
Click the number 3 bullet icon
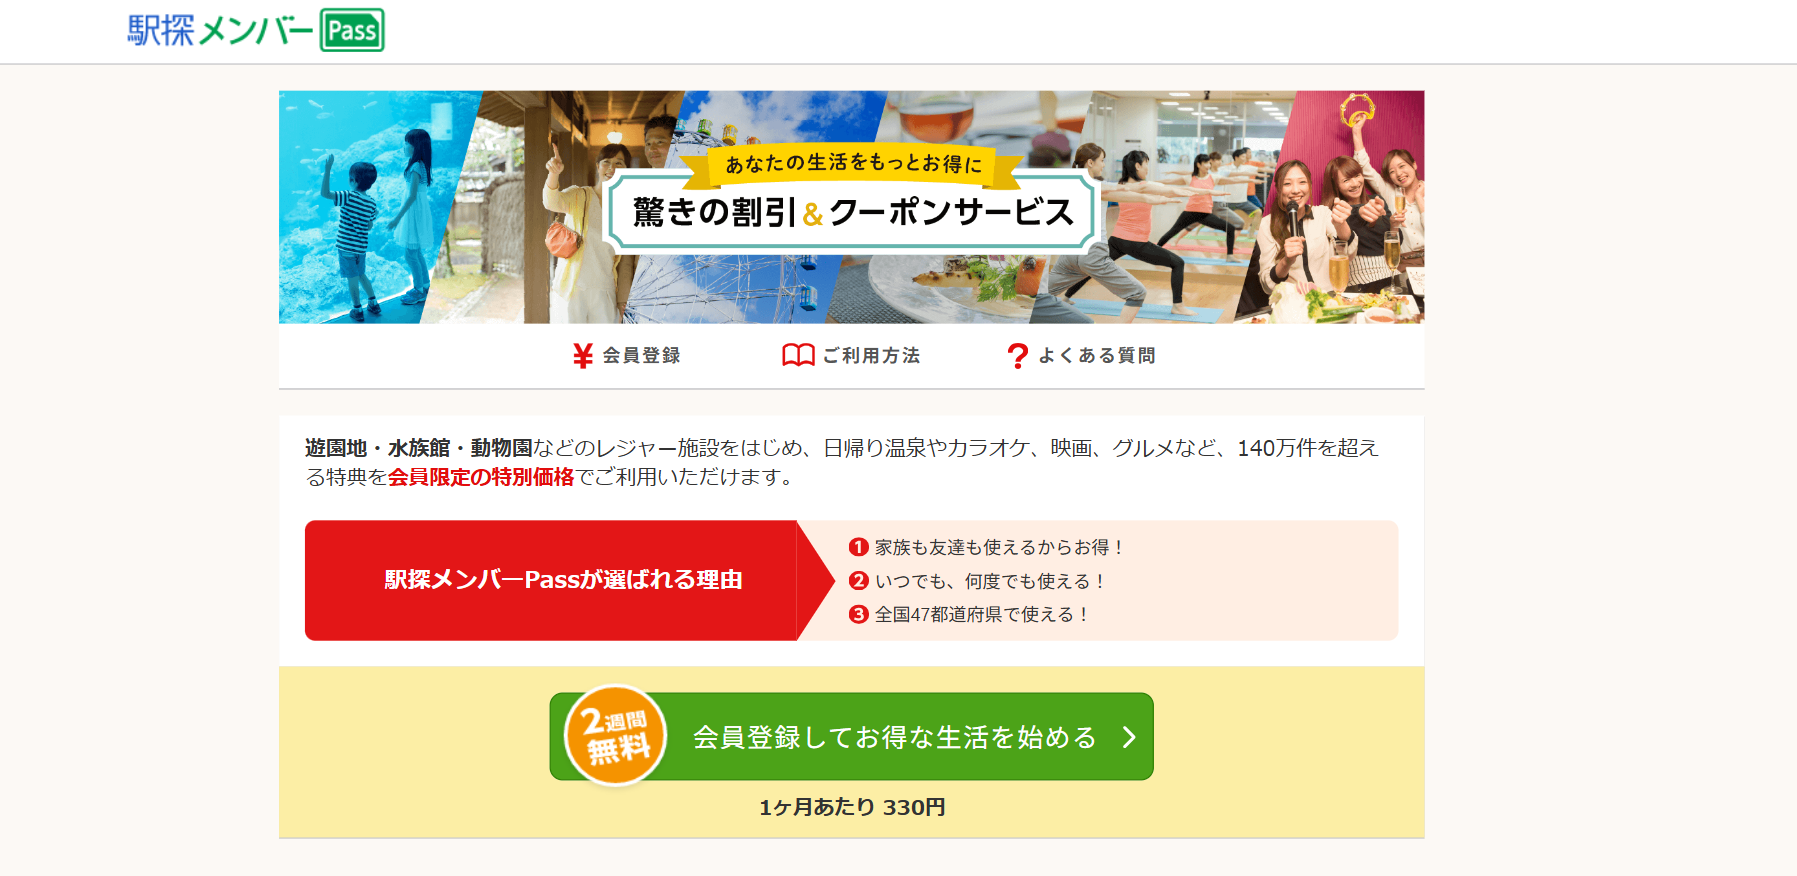(x=858, y=614)
